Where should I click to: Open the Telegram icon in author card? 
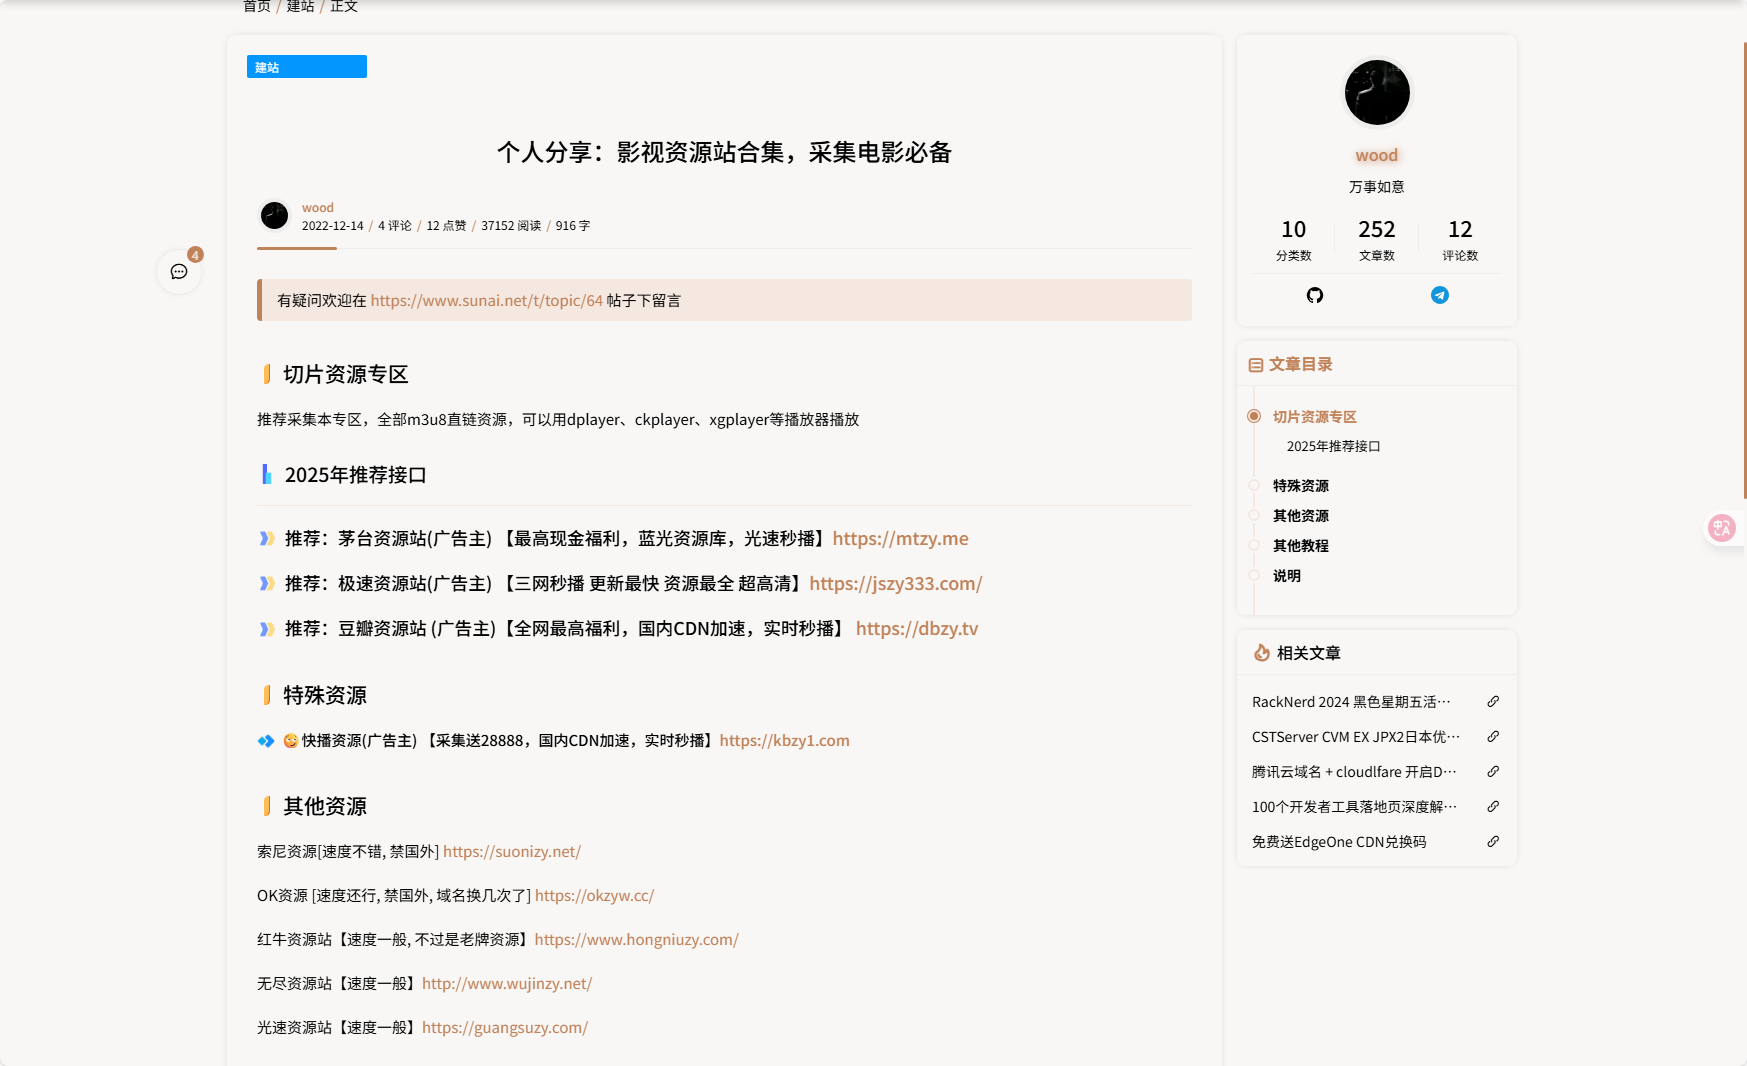pyautogui.click(x=1439, y=295)
